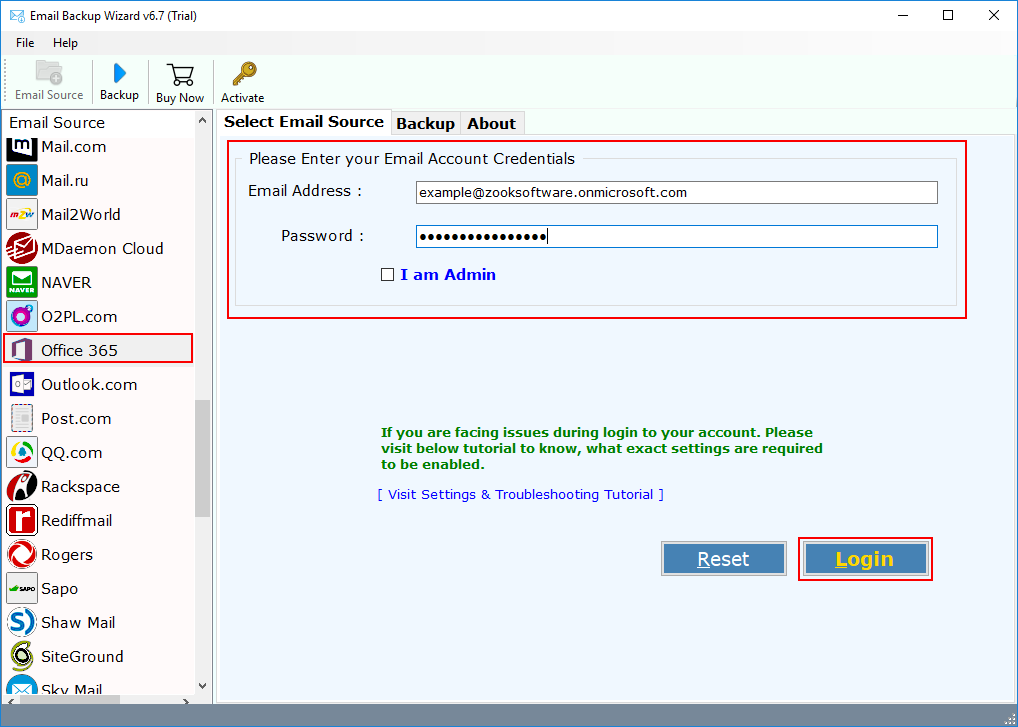The width and height of the screenshot is (1018, 727).
Task: Open the Help menu
Action: click(66, 43)
